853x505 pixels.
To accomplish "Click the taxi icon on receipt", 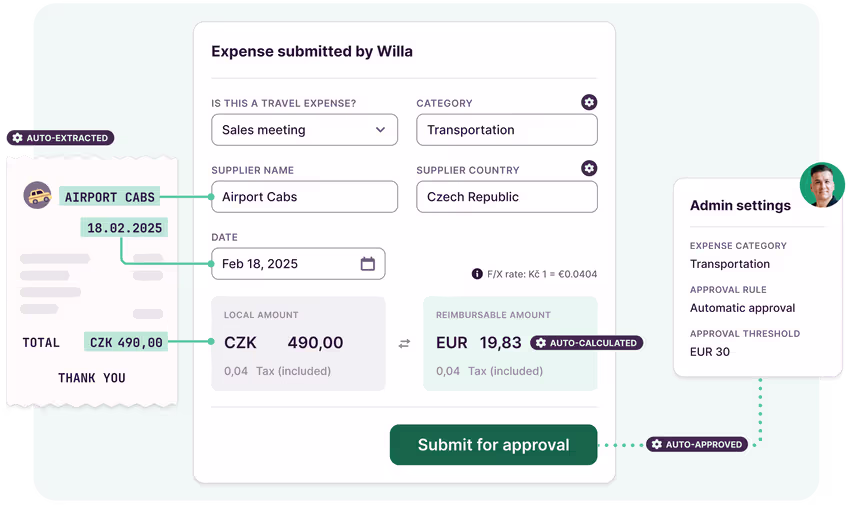I will pos(38,196).
